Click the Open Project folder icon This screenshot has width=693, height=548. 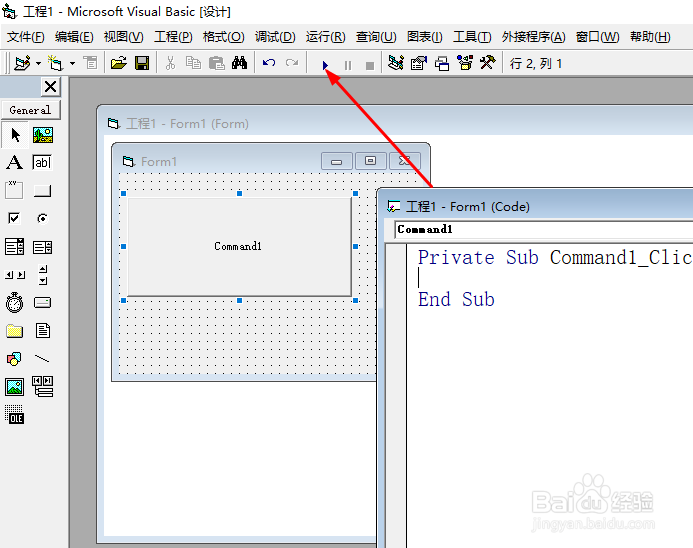click(x=118, y=64)
